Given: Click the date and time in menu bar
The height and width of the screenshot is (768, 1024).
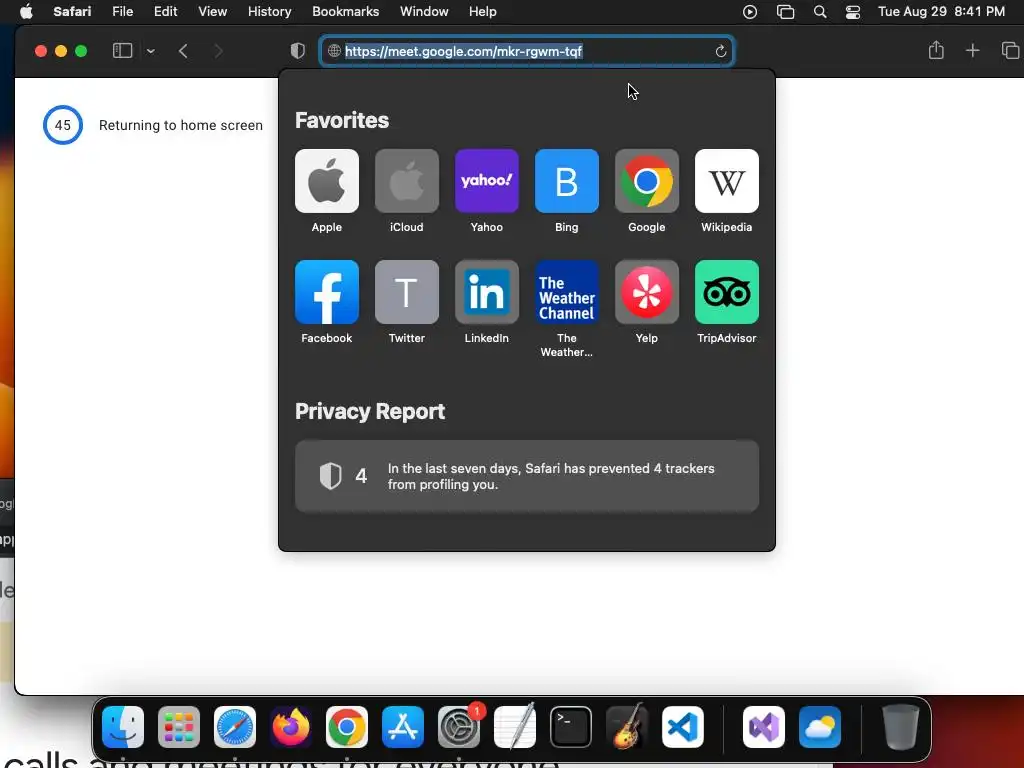Looking at the screenshot, I should (x=941, y=12).
